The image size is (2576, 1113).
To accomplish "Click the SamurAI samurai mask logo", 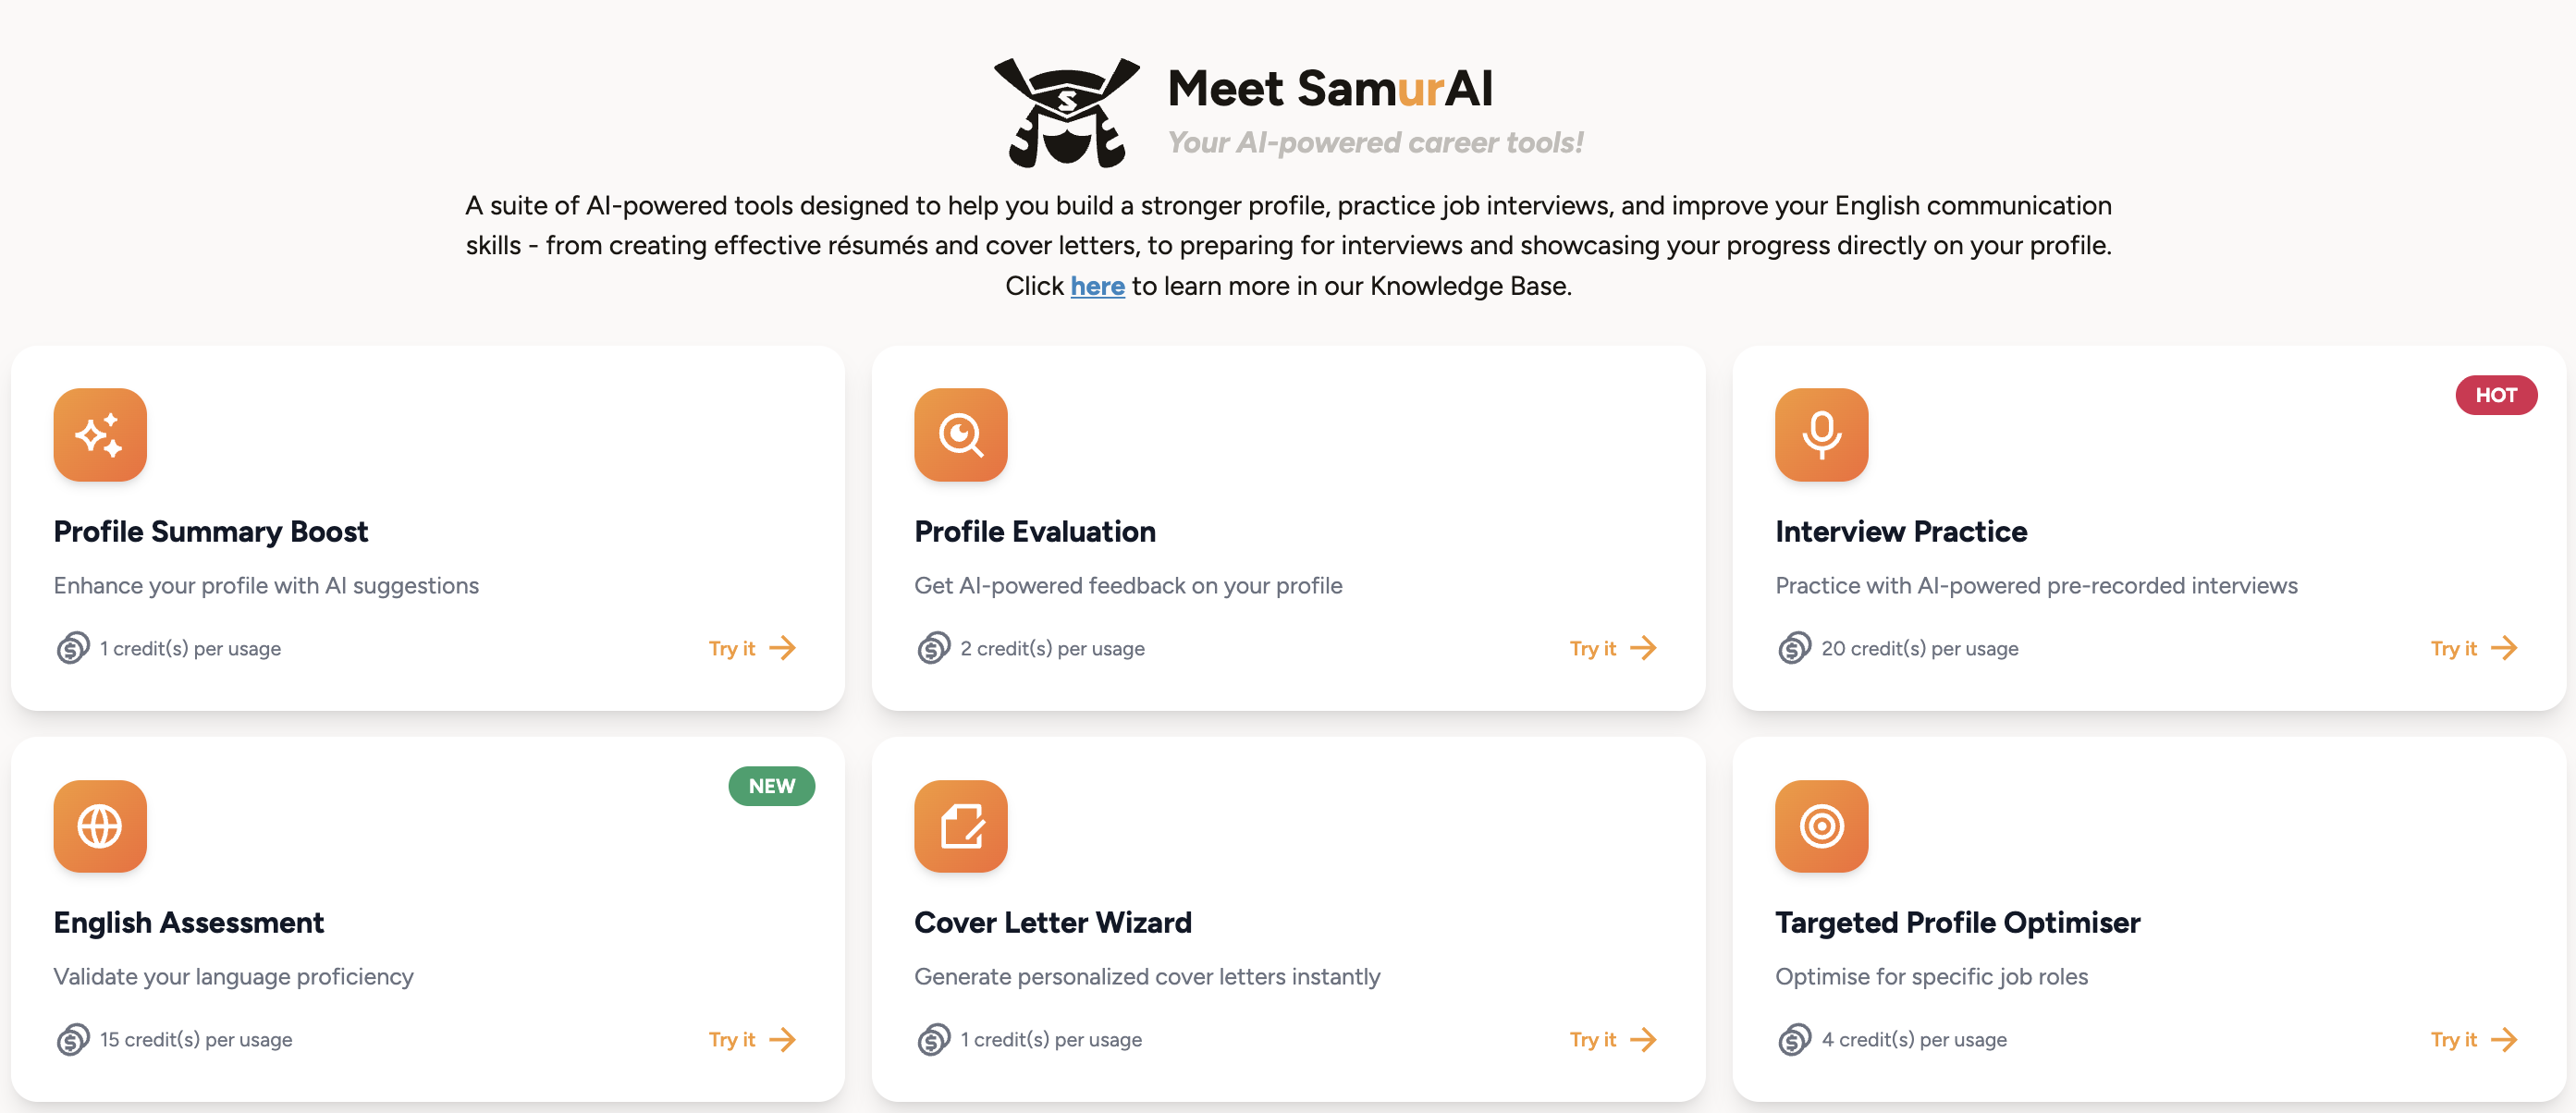I will pos(1066,112).
